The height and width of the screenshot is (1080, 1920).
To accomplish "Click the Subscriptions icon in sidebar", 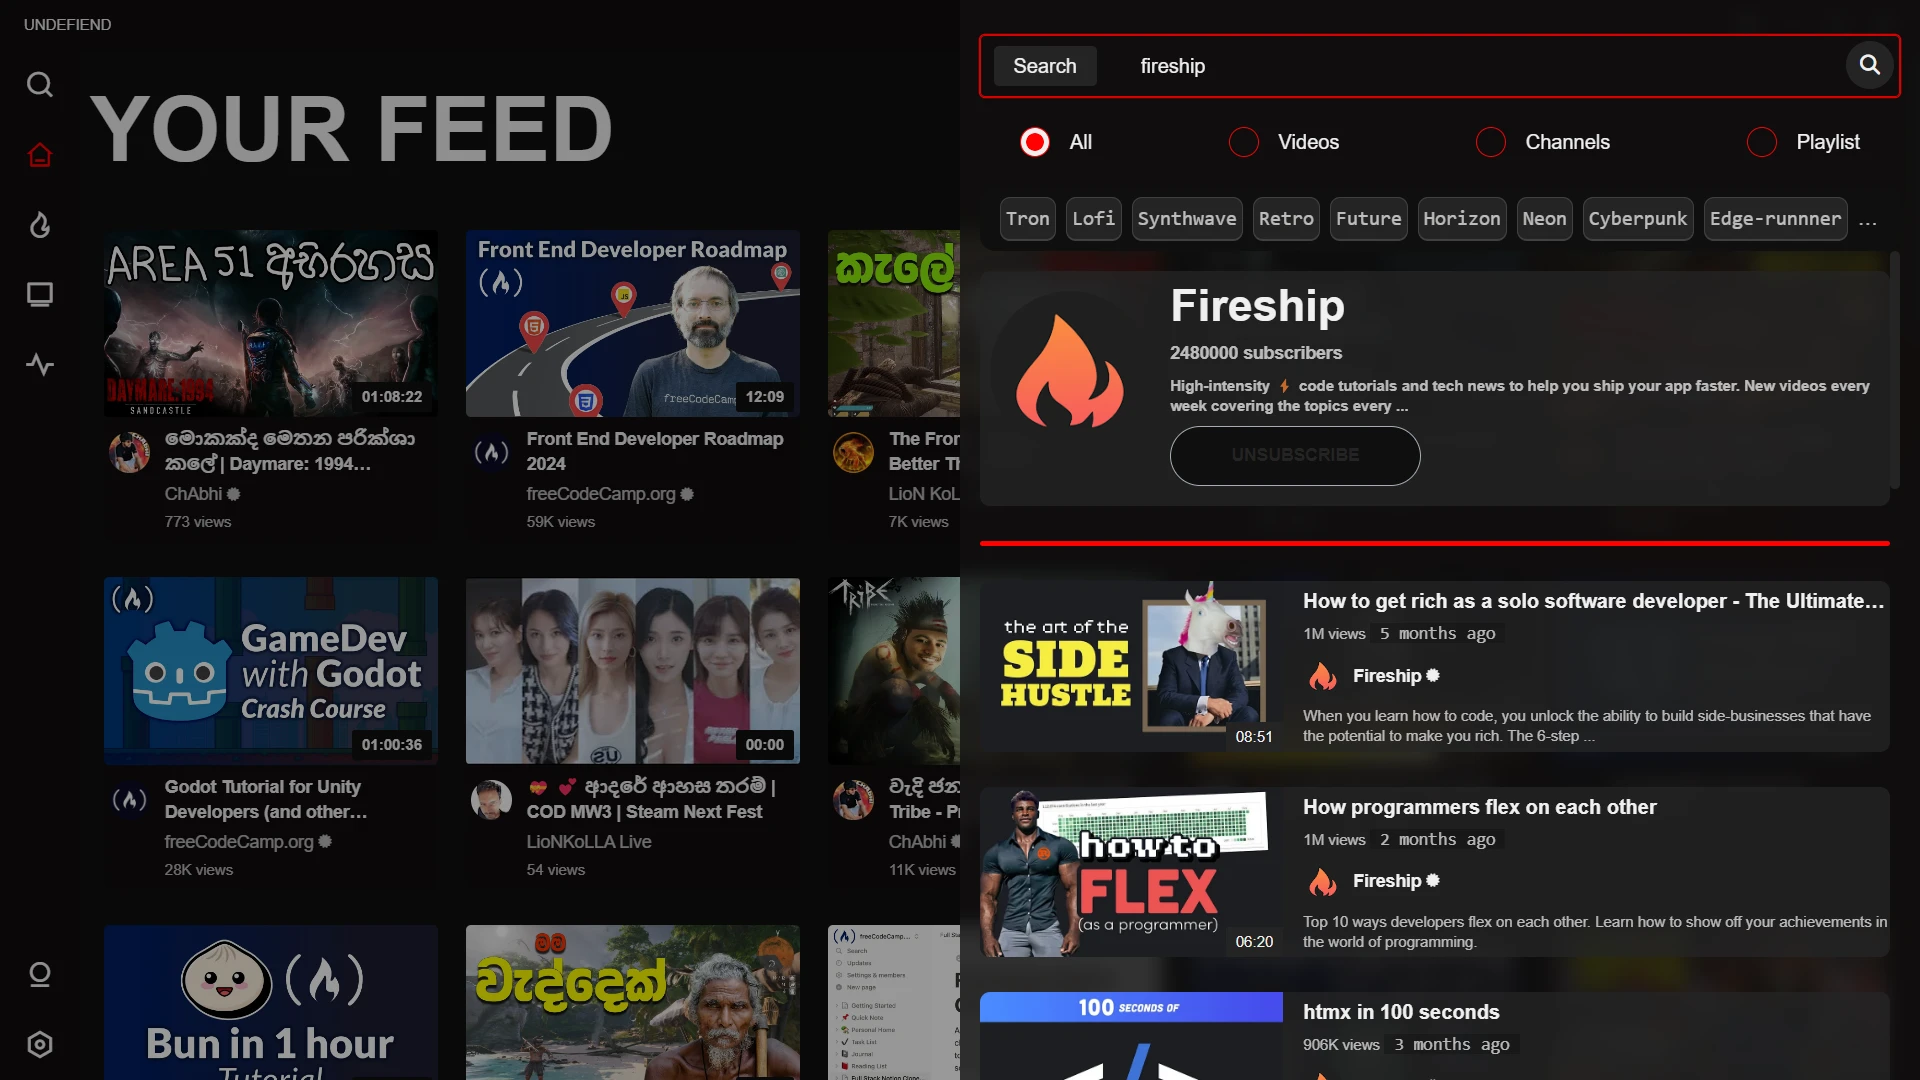I will coord(38,293).
